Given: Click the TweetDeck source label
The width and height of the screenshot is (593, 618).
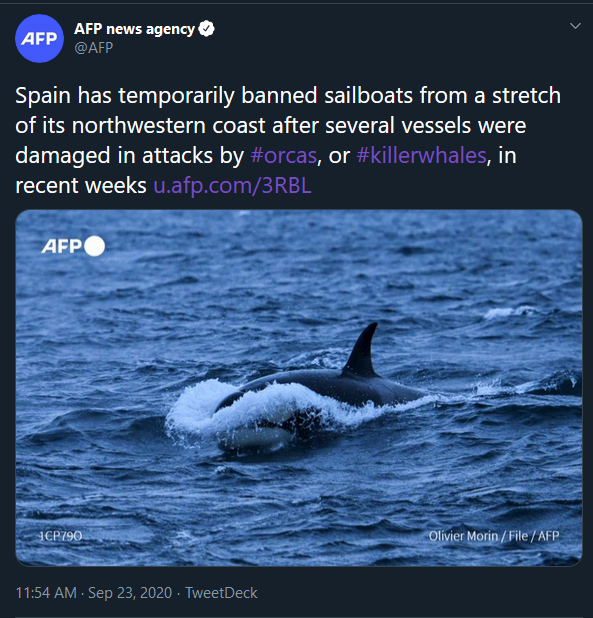Looking at the screenshot, I should point(221,593).
